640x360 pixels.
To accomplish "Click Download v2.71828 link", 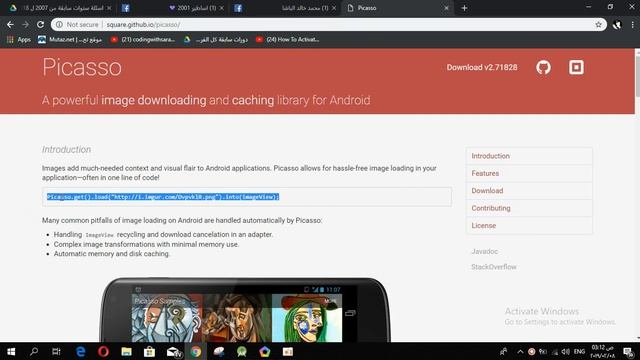I will (x=482, y=67).
